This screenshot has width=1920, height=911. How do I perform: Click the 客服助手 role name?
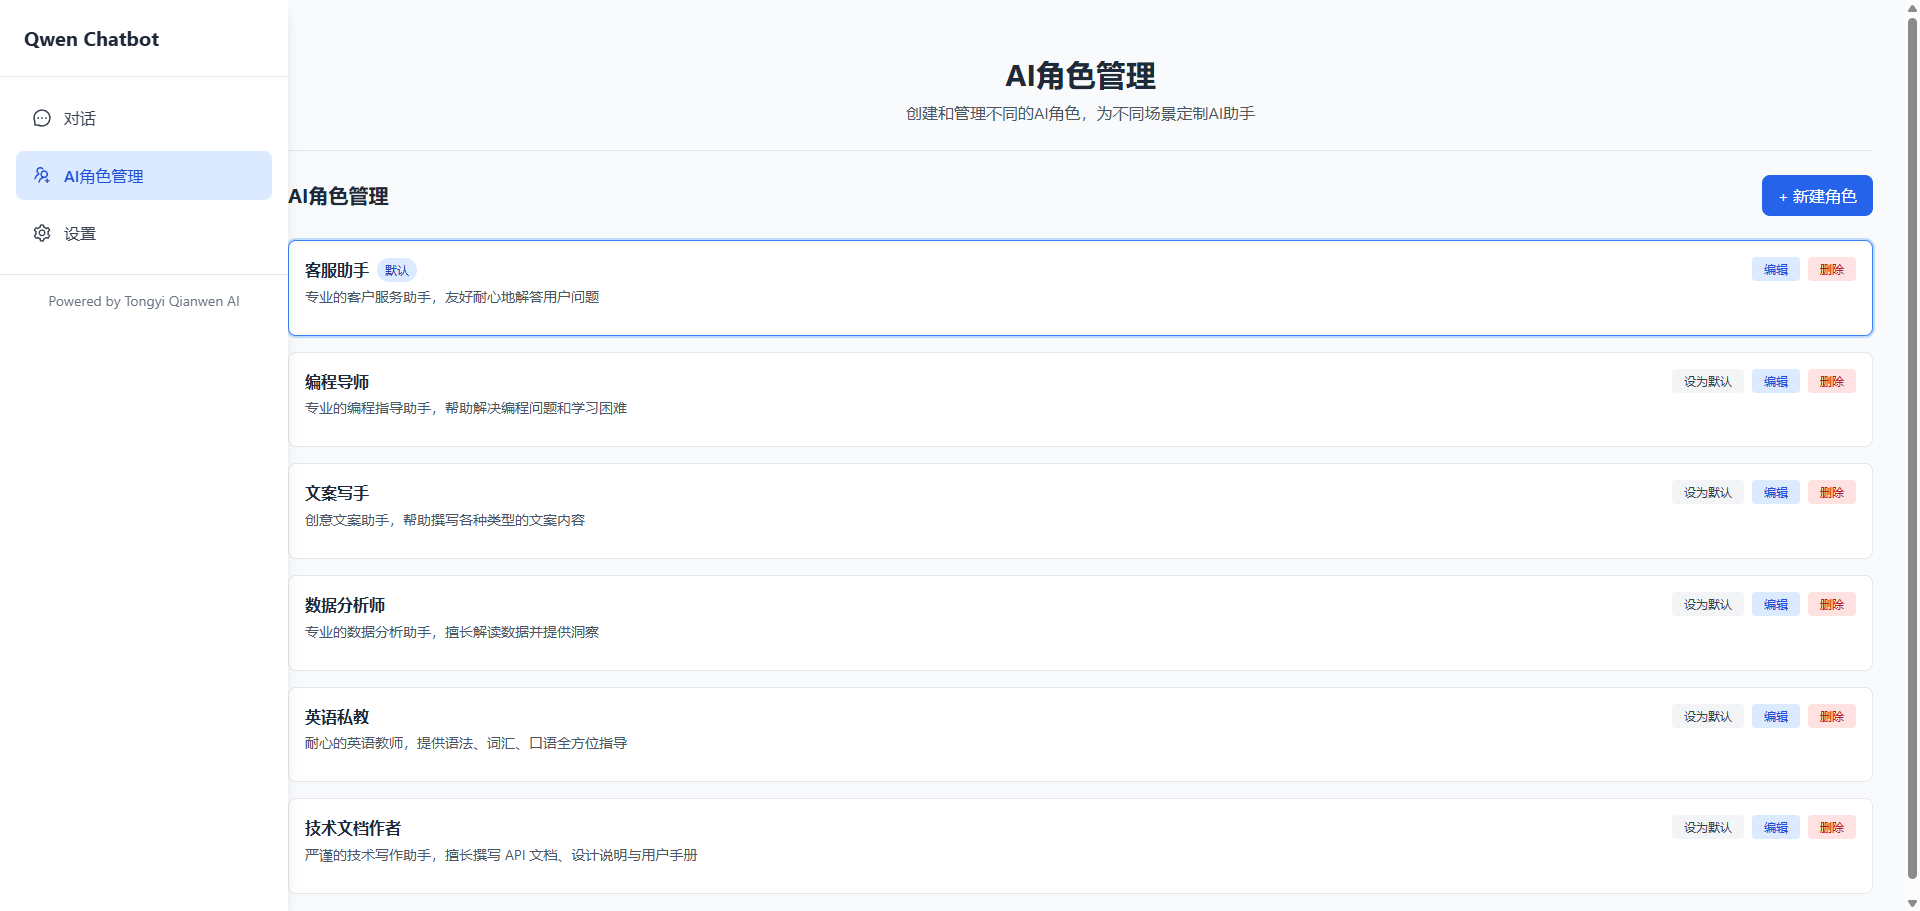pos(337,270)
